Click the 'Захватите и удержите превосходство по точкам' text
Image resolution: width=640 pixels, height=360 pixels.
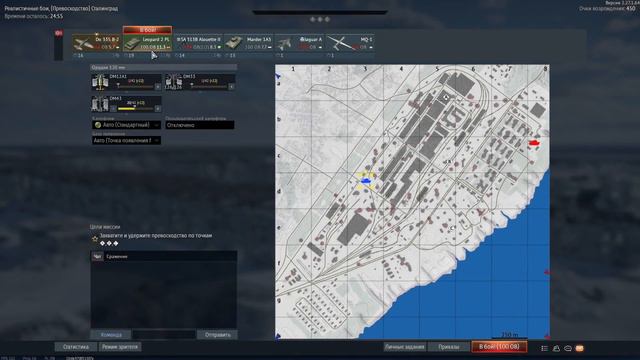tap(156, 236)
